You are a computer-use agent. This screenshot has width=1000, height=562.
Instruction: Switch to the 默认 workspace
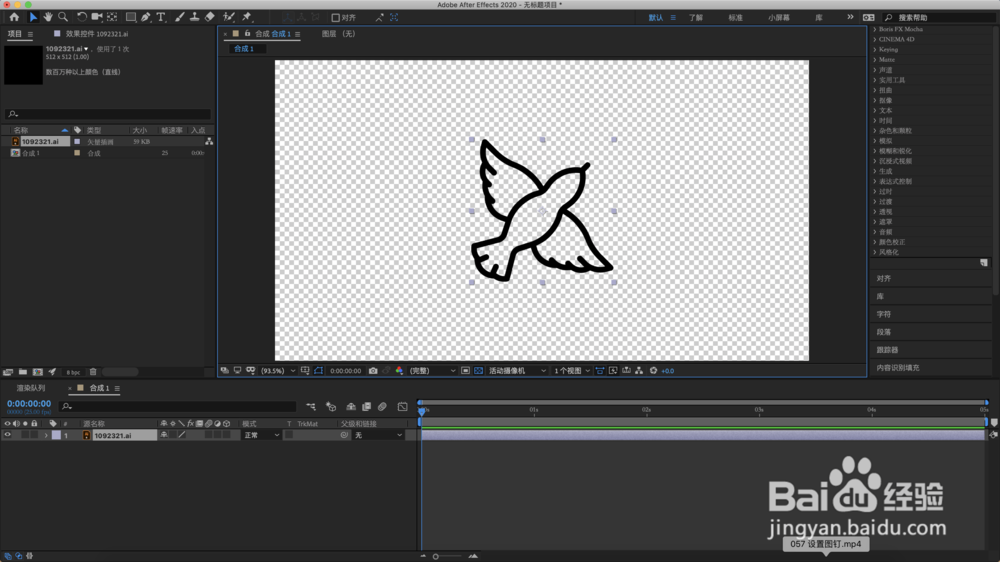(x=656, y=18)
